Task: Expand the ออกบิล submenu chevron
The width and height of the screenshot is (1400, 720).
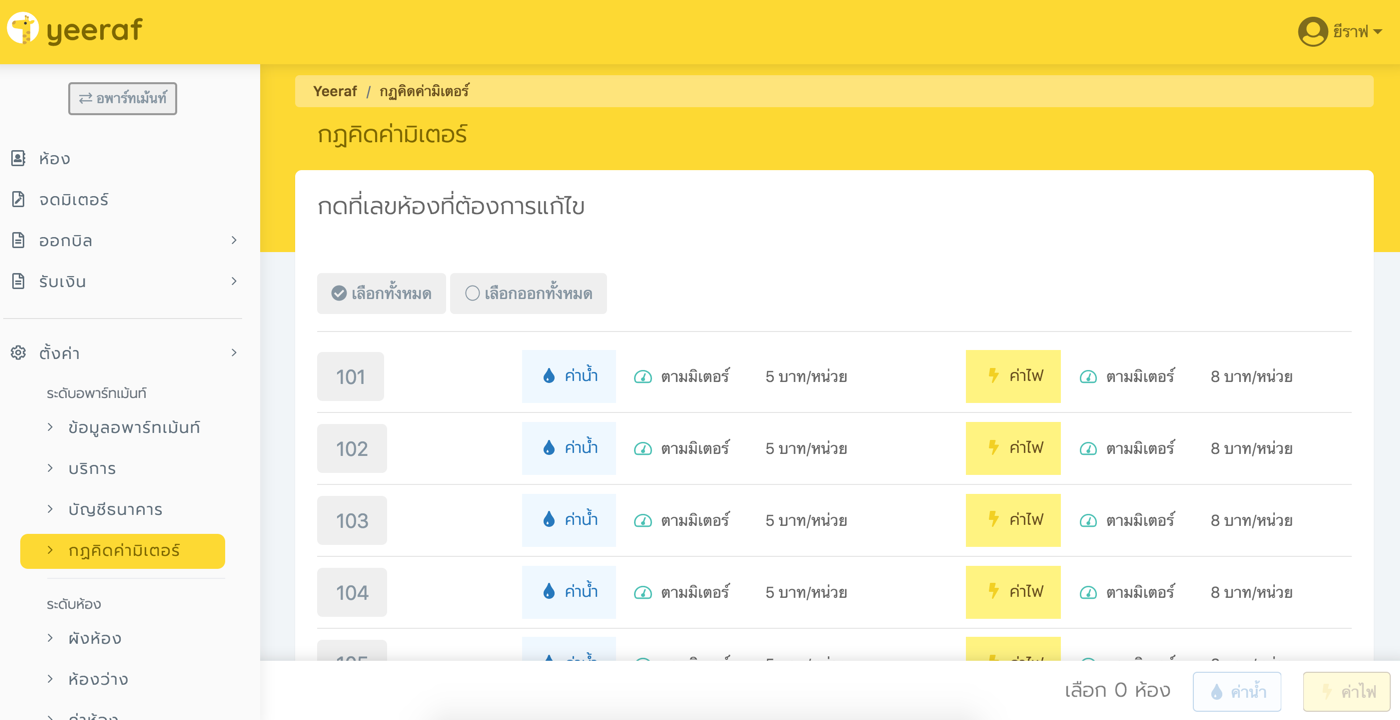Action: [234, 240]
